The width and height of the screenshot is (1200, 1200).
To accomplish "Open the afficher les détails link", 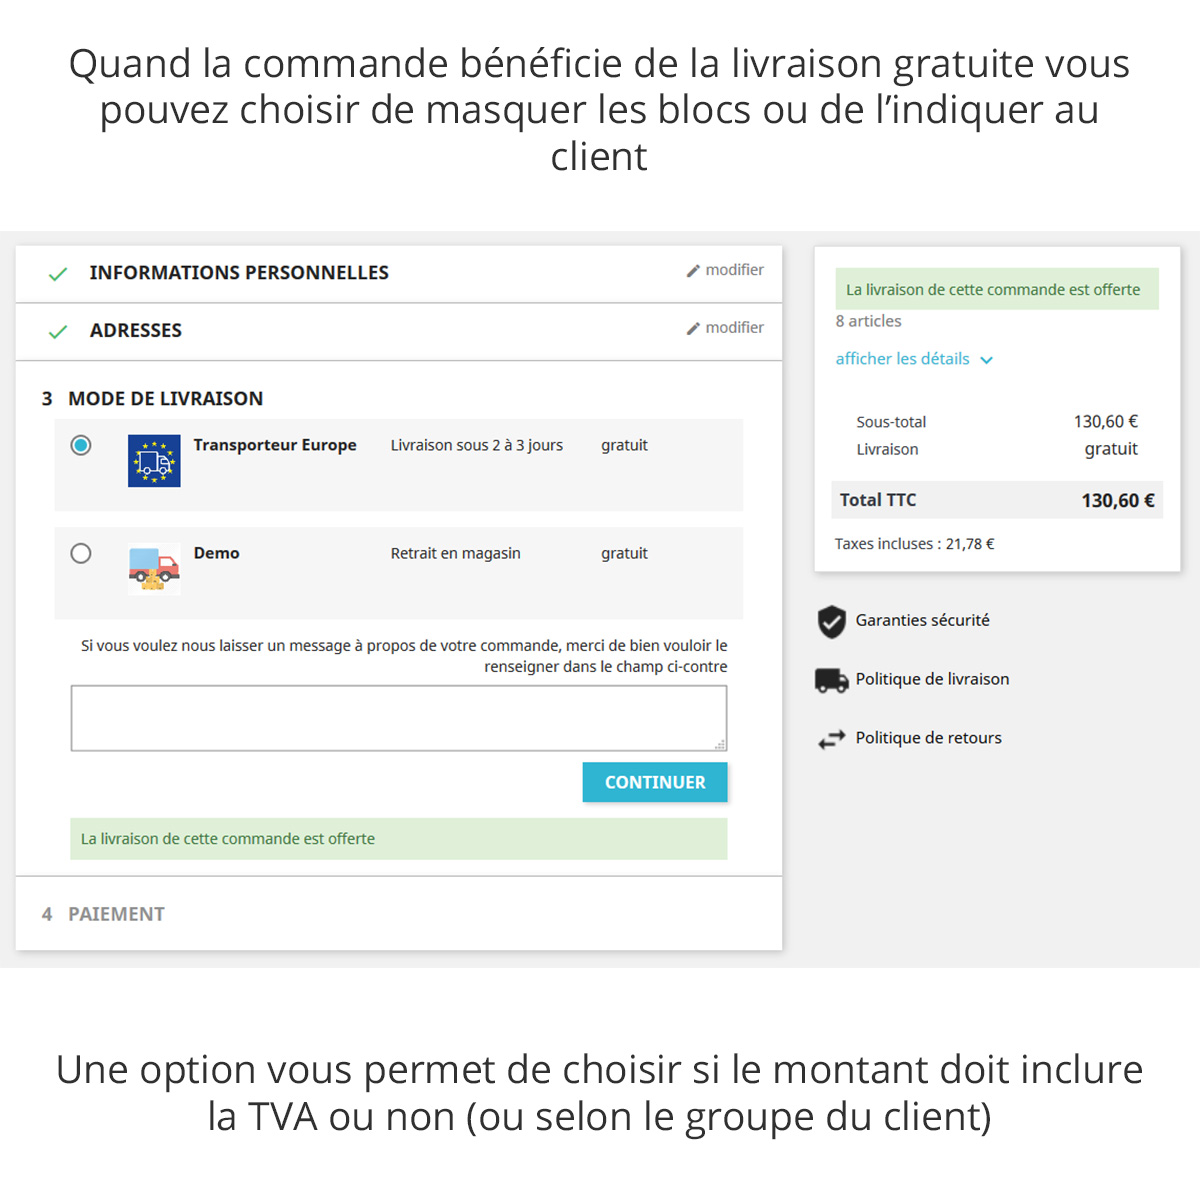I will (x=902, y=359).
